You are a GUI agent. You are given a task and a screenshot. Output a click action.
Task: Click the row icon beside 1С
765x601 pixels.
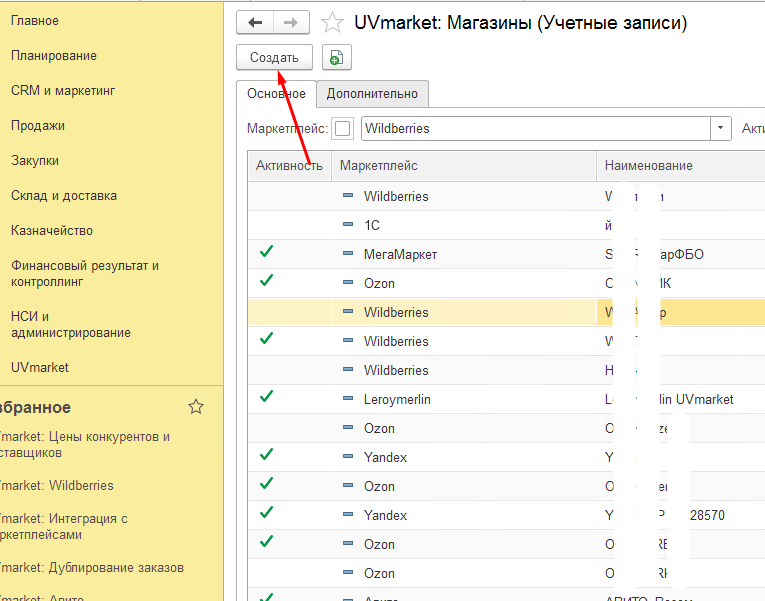coord(348,225)
